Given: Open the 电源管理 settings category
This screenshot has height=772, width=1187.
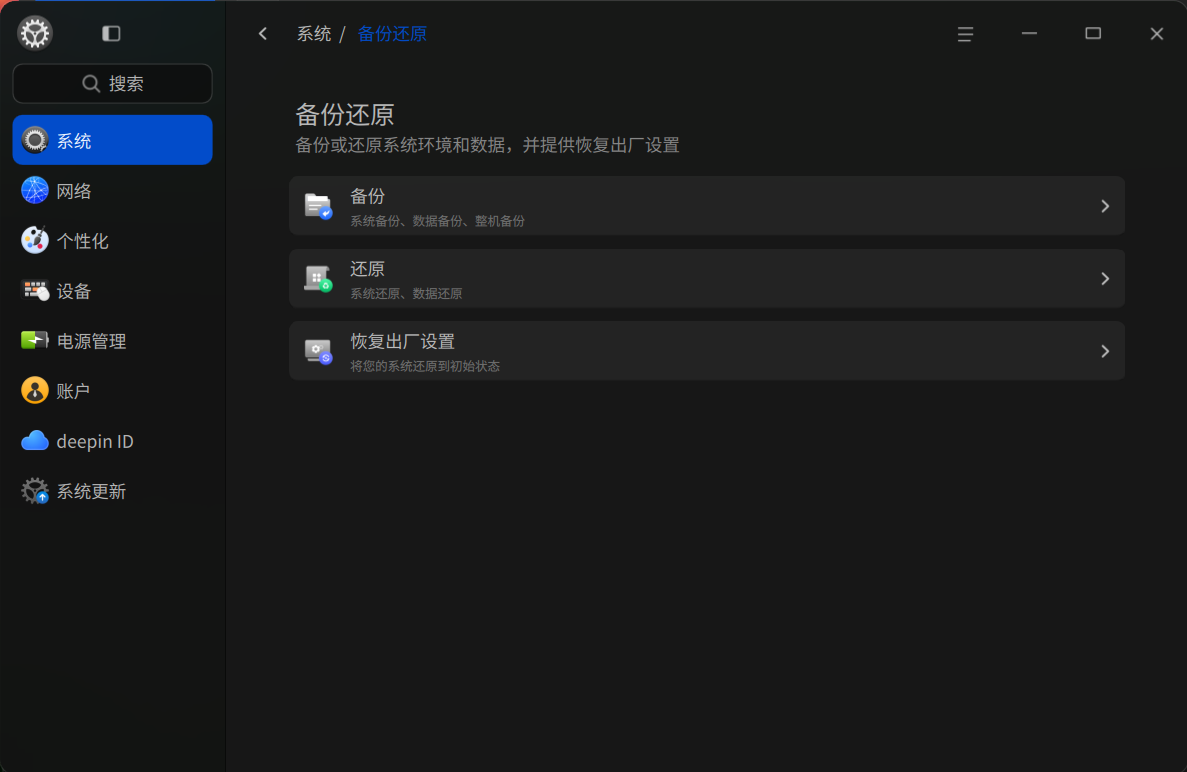Looking at the screenshot, I should [113, 340].
